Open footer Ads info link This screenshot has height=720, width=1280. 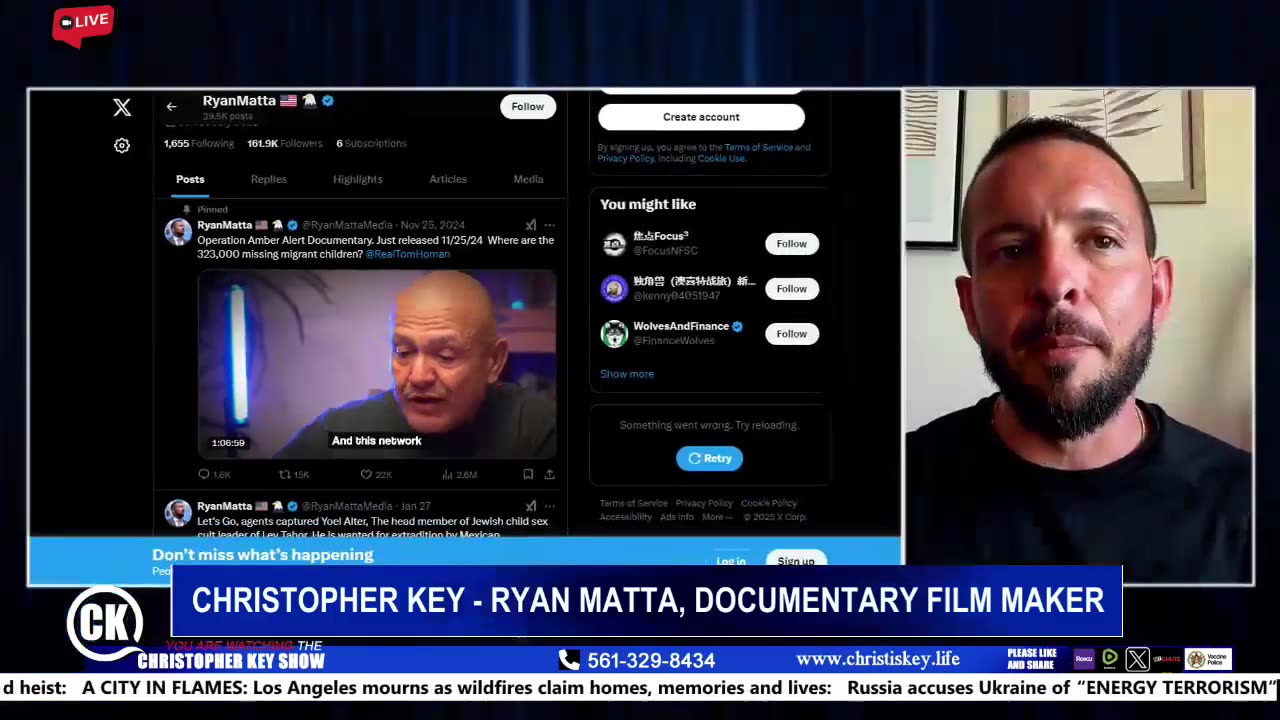click(677, 517)
